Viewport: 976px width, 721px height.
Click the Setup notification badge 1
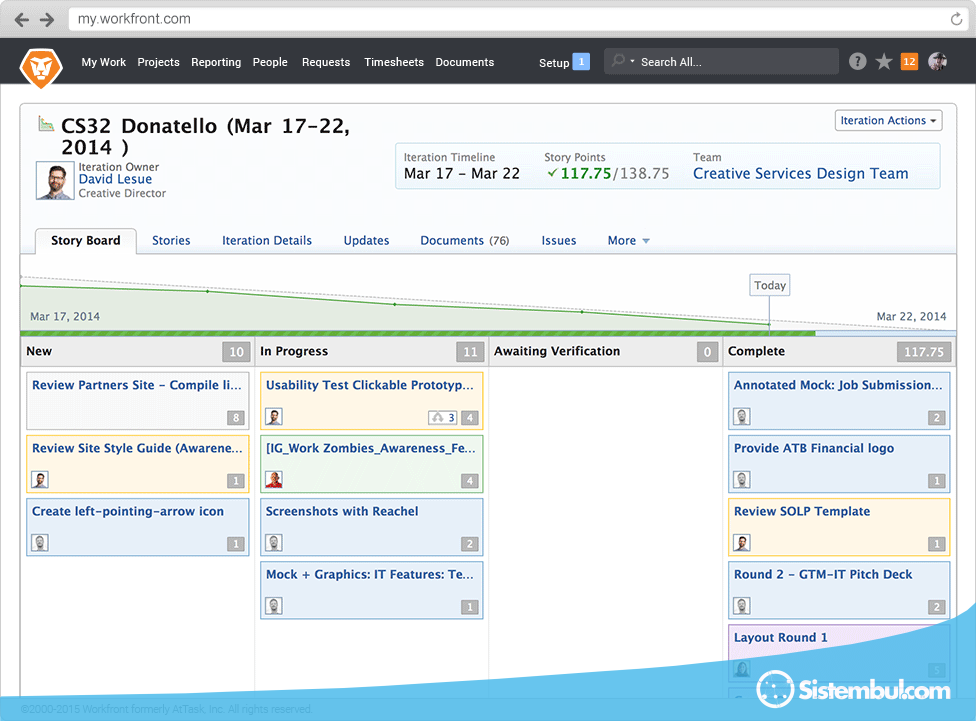[x=581, y=62]
